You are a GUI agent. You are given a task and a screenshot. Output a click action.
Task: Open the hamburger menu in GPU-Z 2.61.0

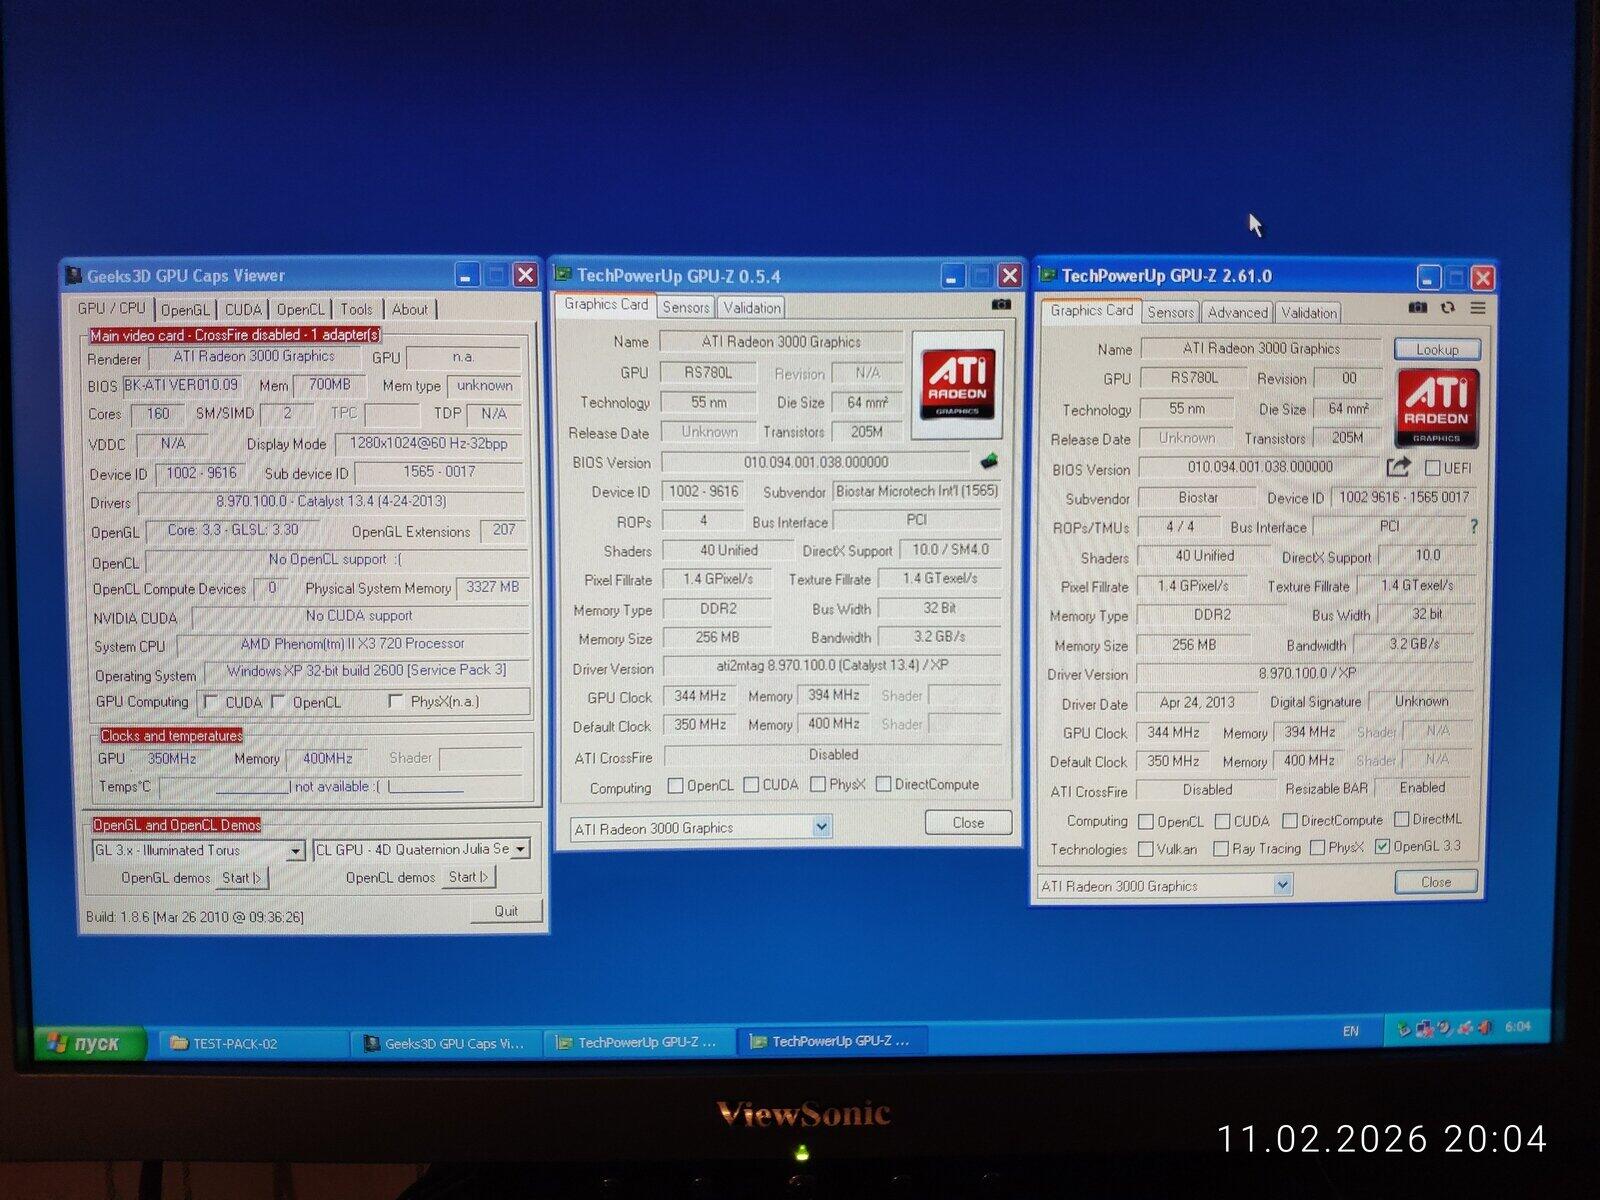point(1477,308)
